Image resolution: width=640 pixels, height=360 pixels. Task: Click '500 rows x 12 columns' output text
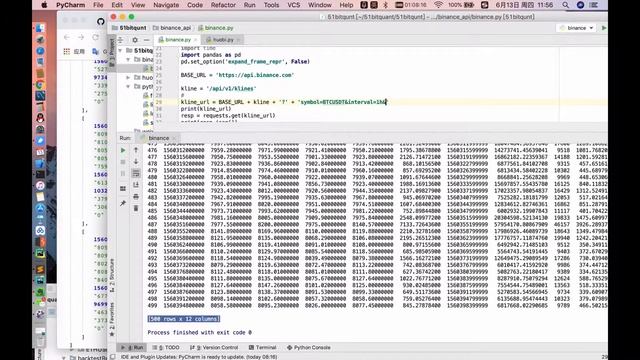point(184,319)
